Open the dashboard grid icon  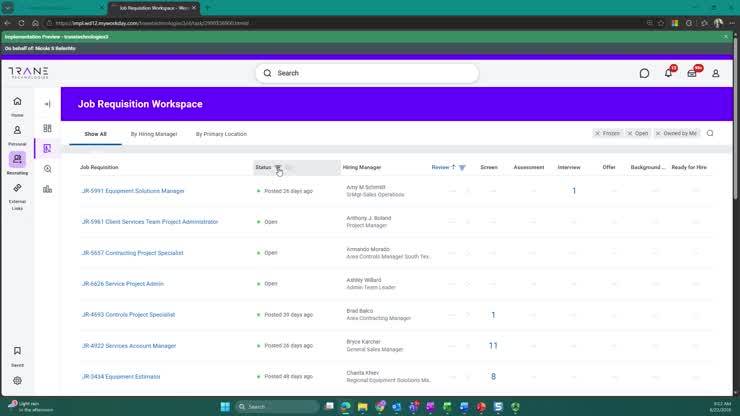[x=47, y=128]
